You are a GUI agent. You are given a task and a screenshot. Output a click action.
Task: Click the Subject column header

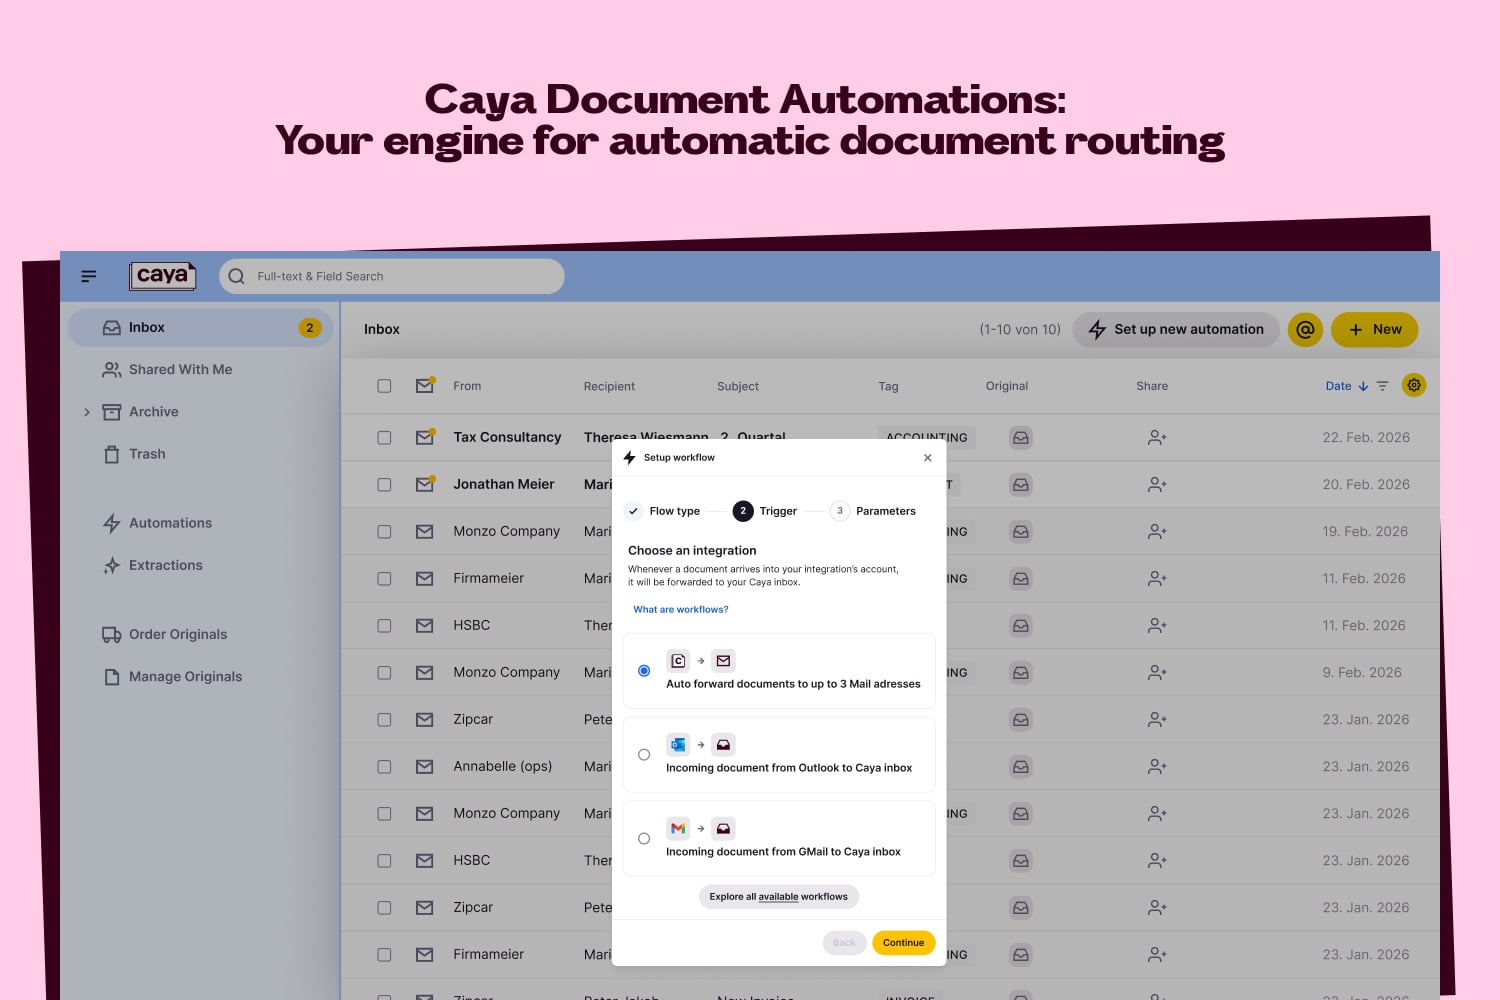(x=738, y=386)
